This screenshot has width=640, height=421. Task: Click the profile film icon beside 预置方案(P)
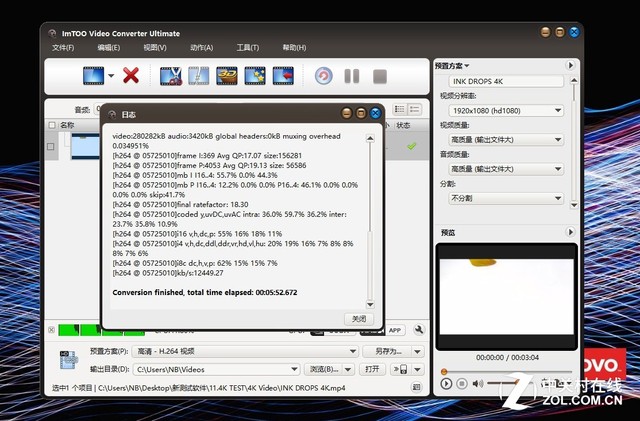68,360
